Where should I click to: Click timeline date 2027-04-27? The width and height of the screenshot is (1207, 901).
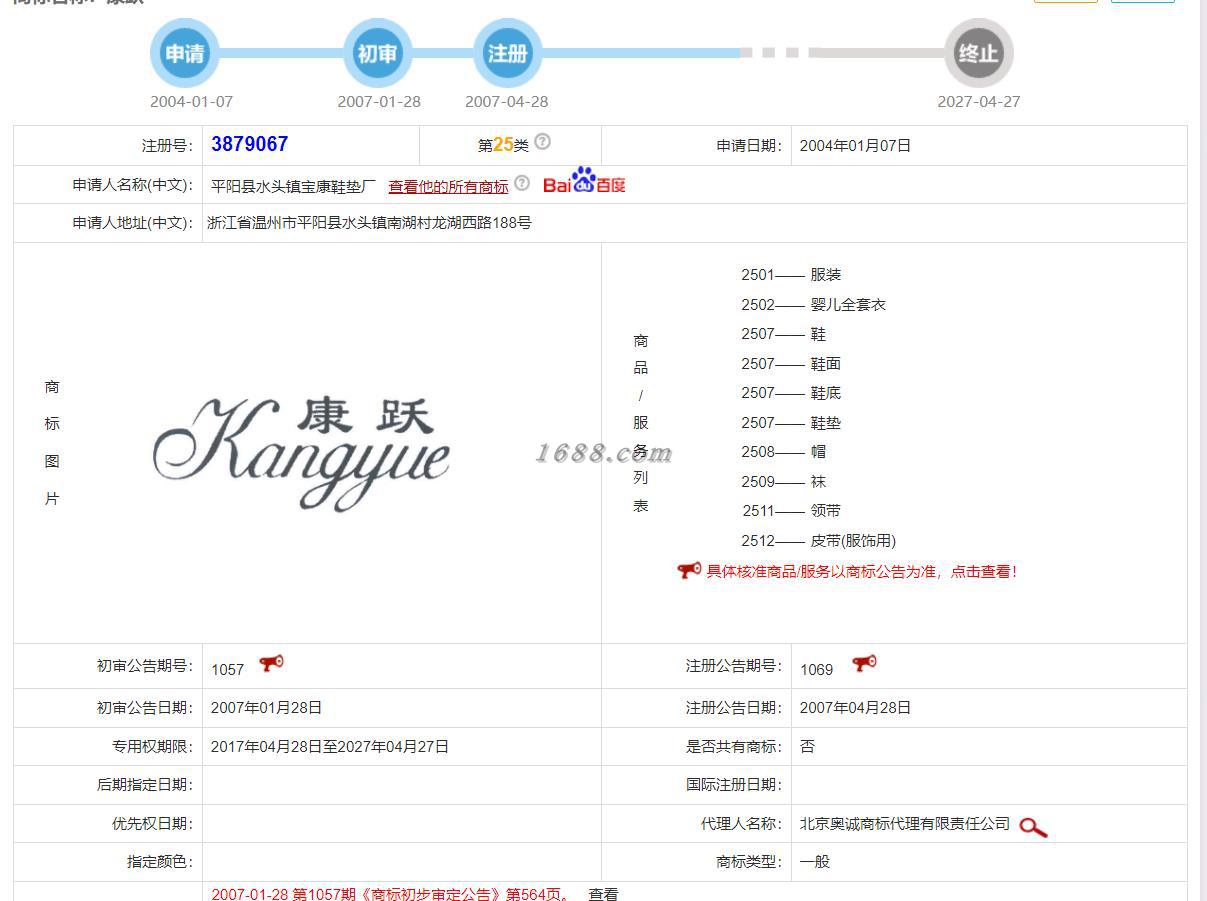[979, 102]
